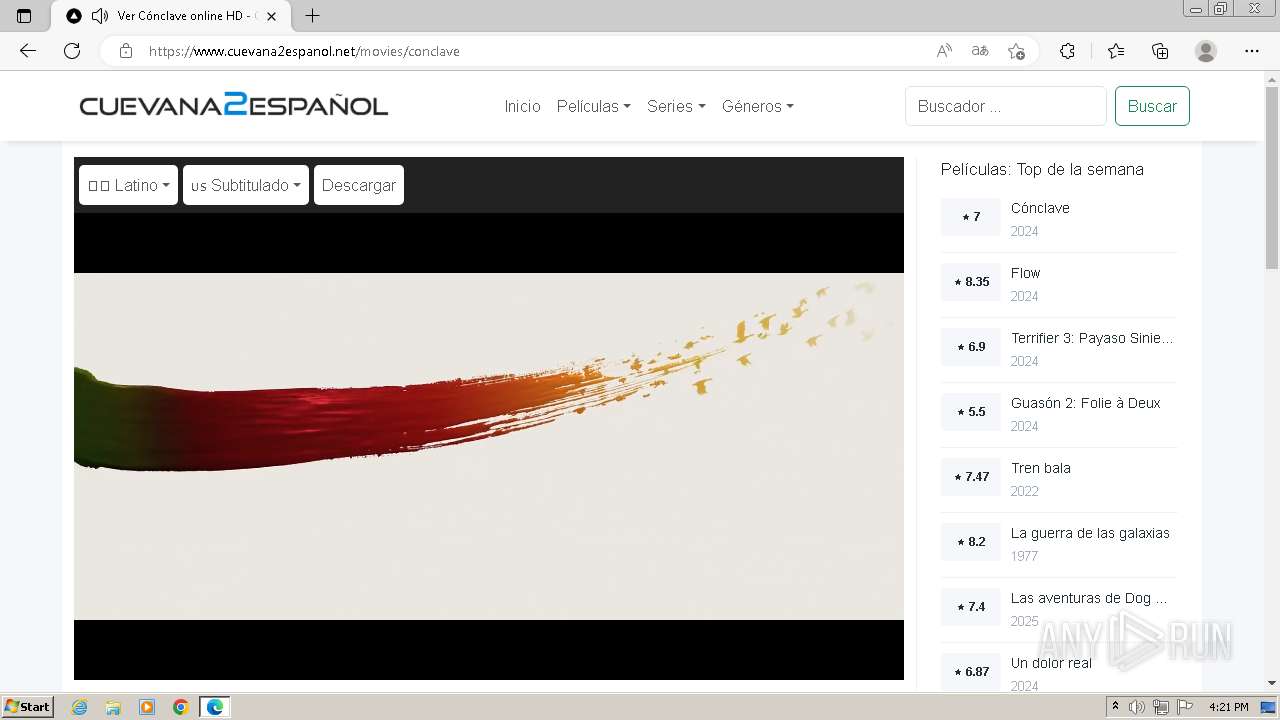Viewport: 1280px width, 720px height.
Task: Open Tren bala movie link
Action: tap(1040, 468)
